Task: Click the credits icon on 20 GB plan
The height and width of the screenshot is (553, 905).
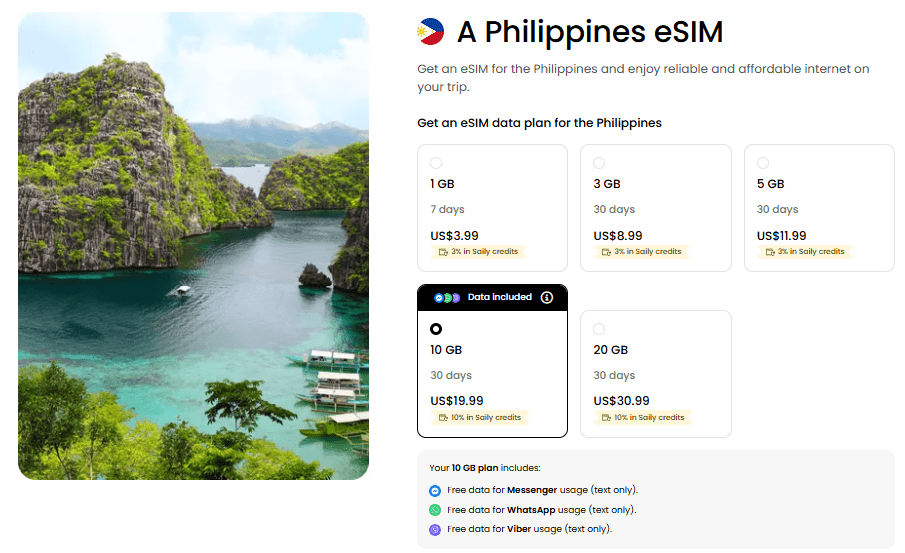Action: 606,418
